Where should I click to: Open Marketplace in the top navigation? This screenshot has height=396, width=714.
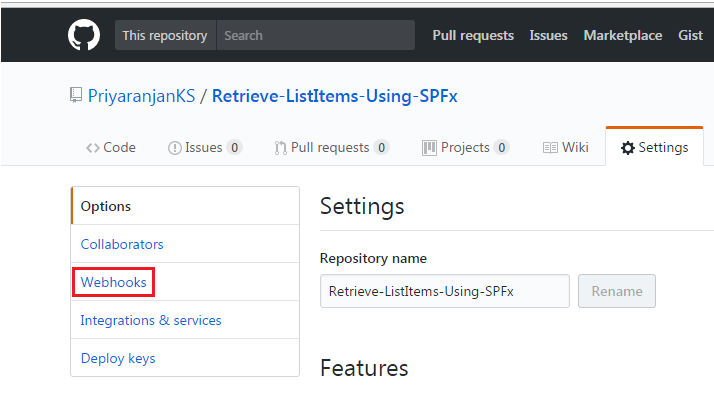tap(622, 35)
